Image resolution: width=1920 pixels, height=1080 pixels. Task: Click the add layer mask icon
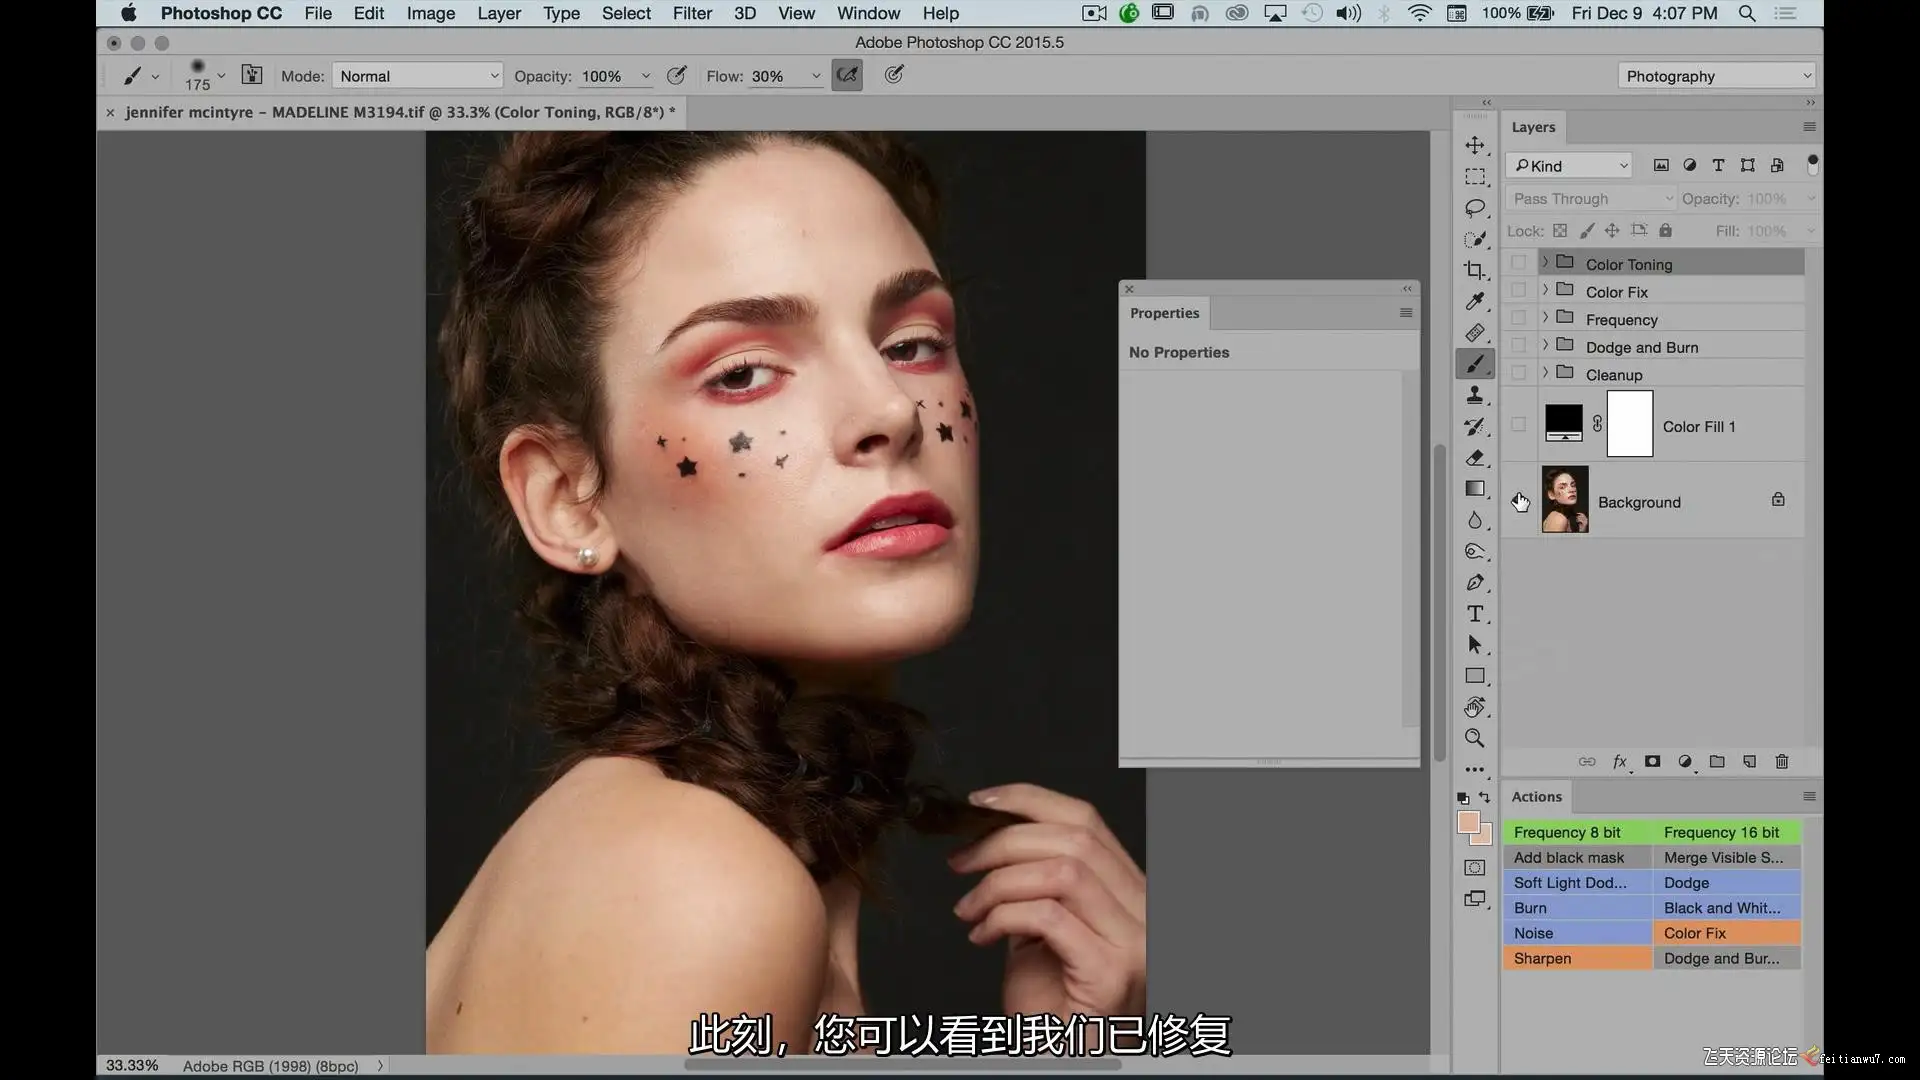pyautogui.click(x=1653, y=762)
